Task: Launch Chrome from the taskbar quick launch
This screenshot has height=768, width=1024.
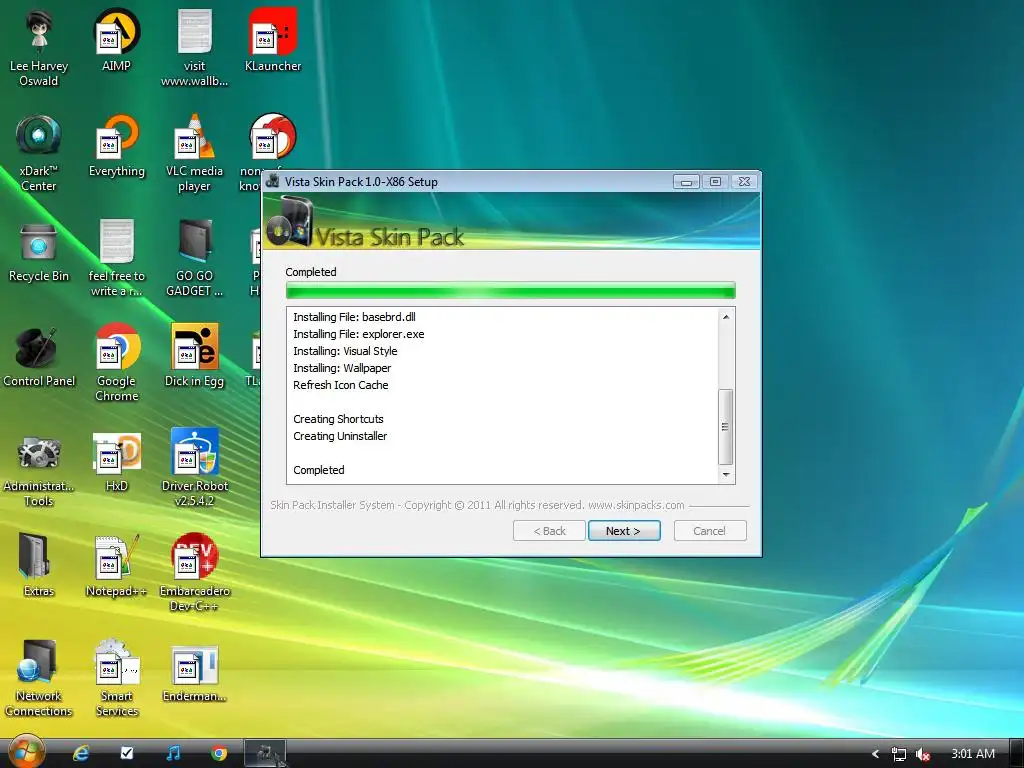Action: click(x=219, y=753)
